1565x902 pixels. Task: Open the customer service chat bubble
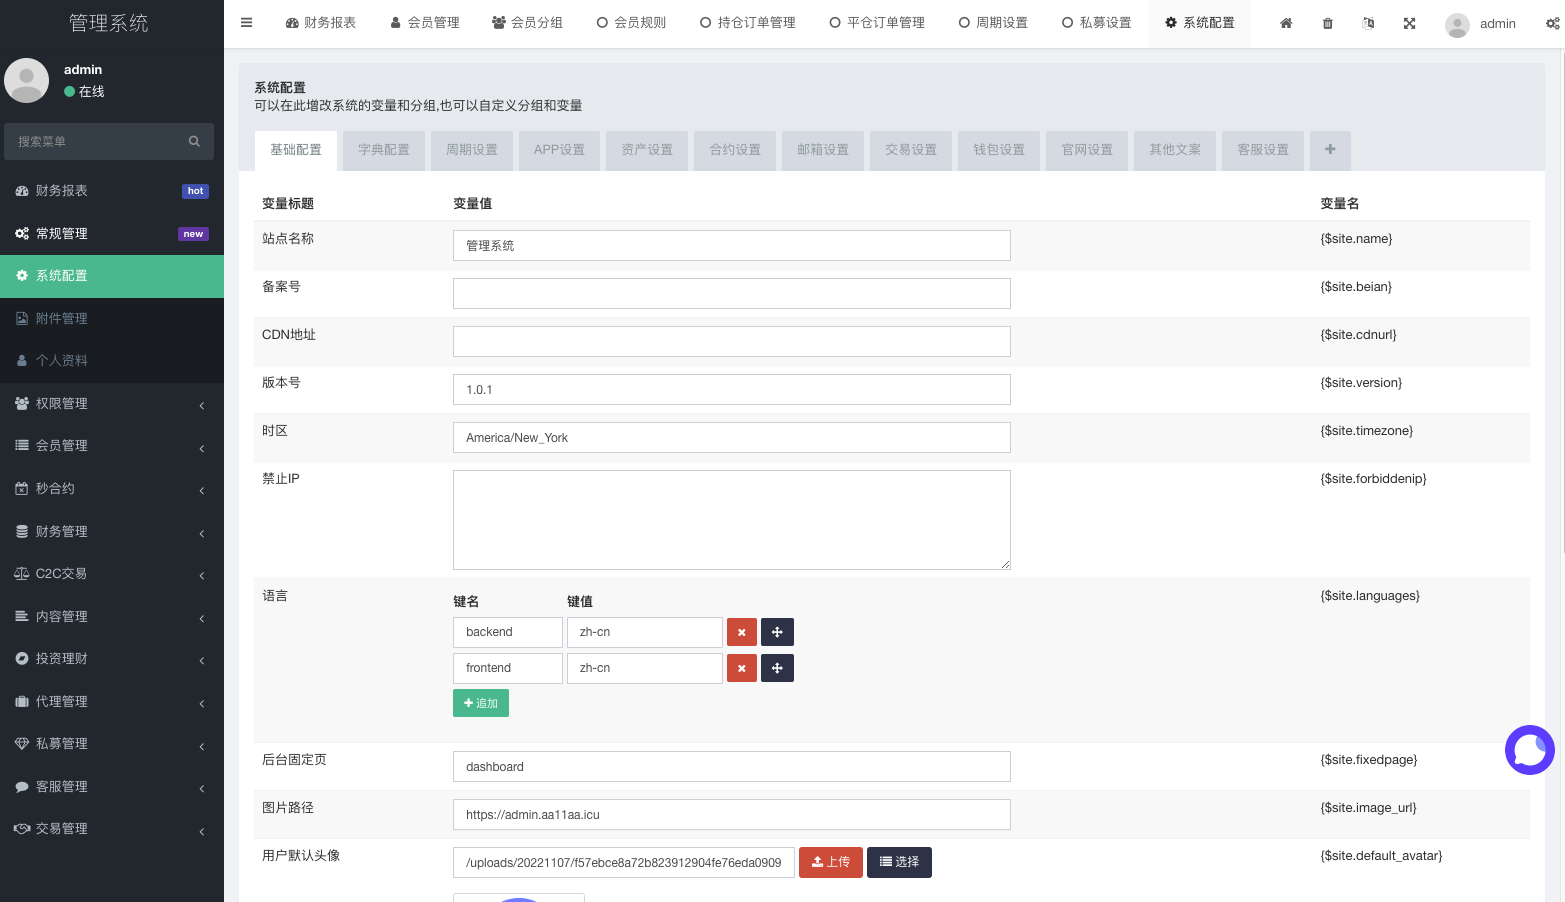click(1529, 750)
